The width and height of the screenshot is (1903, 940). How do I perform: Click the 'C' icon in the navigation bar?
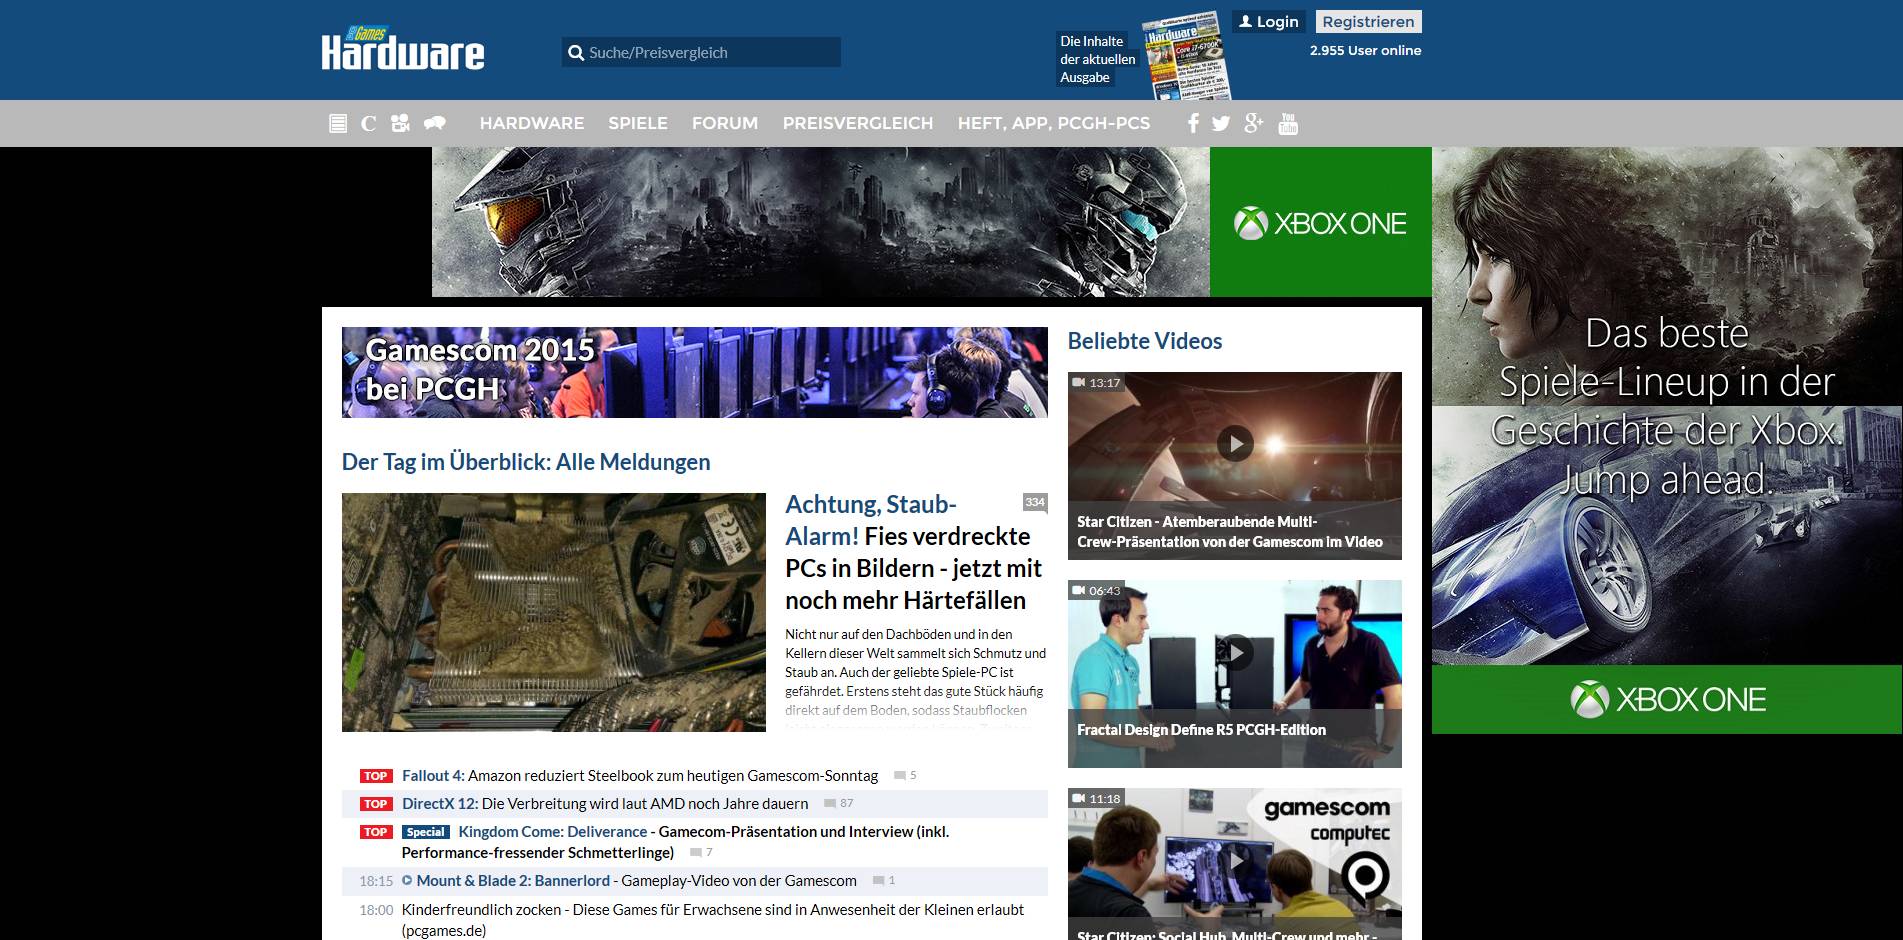coord(369,124)
